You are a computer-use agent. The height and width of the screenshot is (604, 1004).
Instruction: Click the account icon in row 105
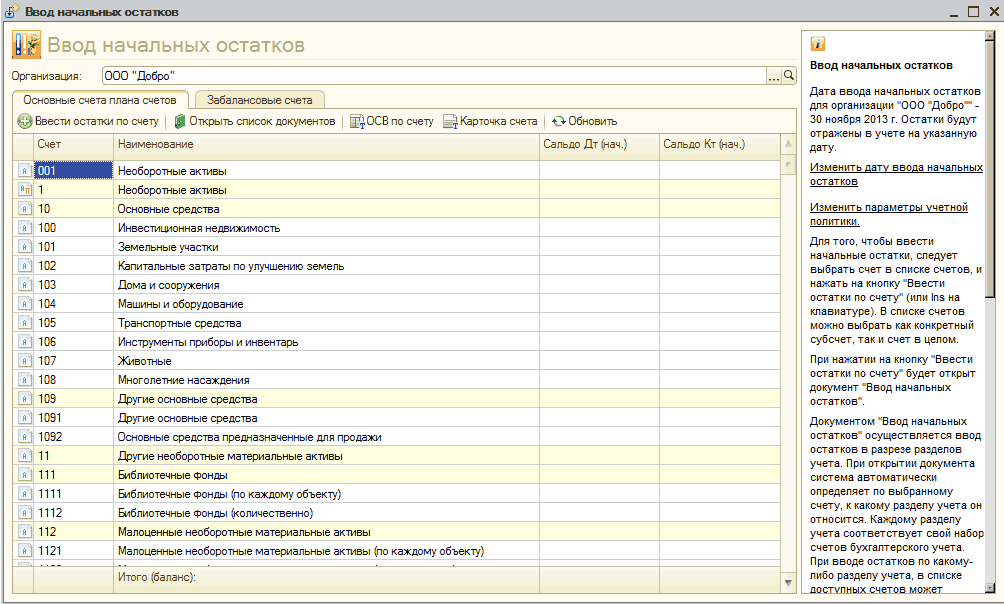24,323
